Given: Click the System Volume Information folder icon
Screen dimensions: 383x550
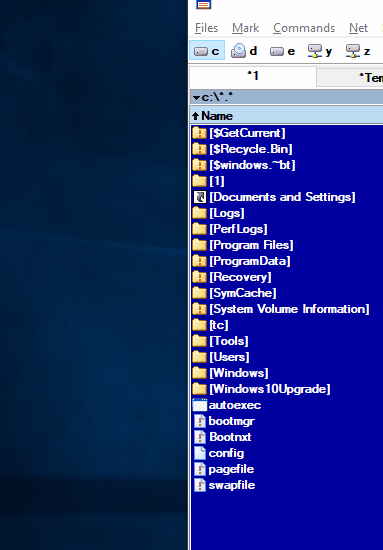Looking at the screenshot, I should tap(200, 309).
